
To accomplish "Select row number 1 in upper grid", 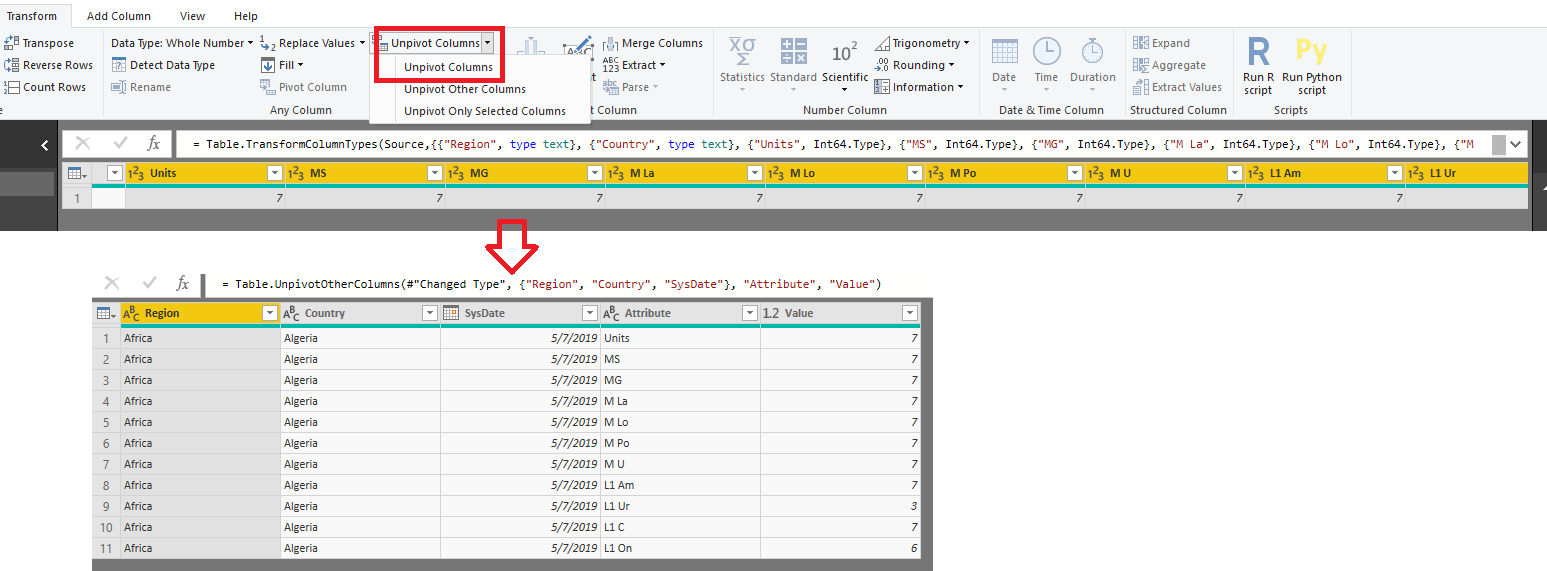I will (76, 198).
